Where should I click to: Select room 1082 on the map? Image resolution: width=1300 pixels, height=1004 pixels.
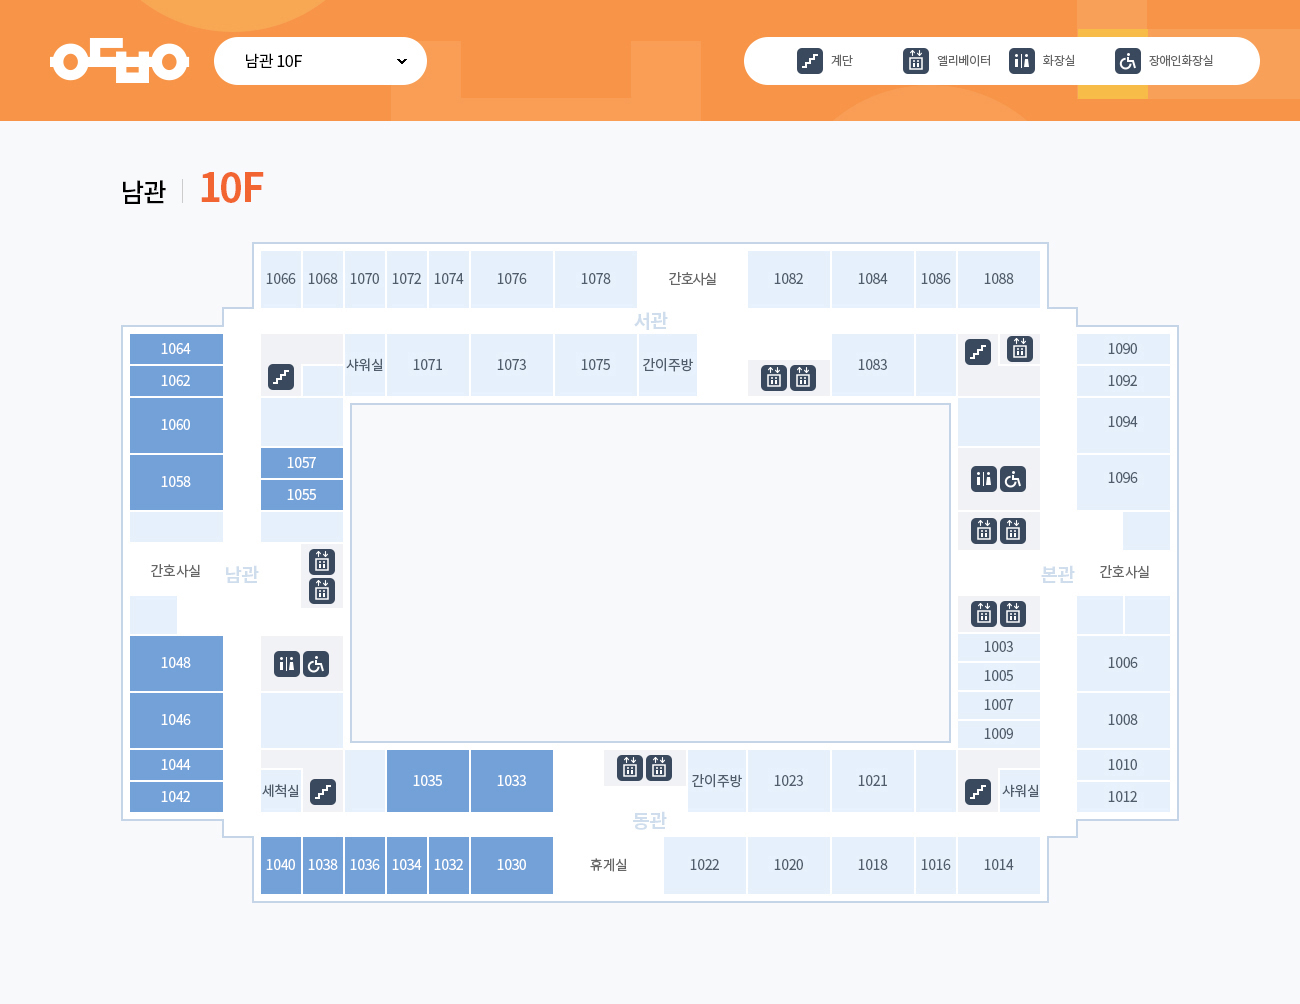coord(789,279)
